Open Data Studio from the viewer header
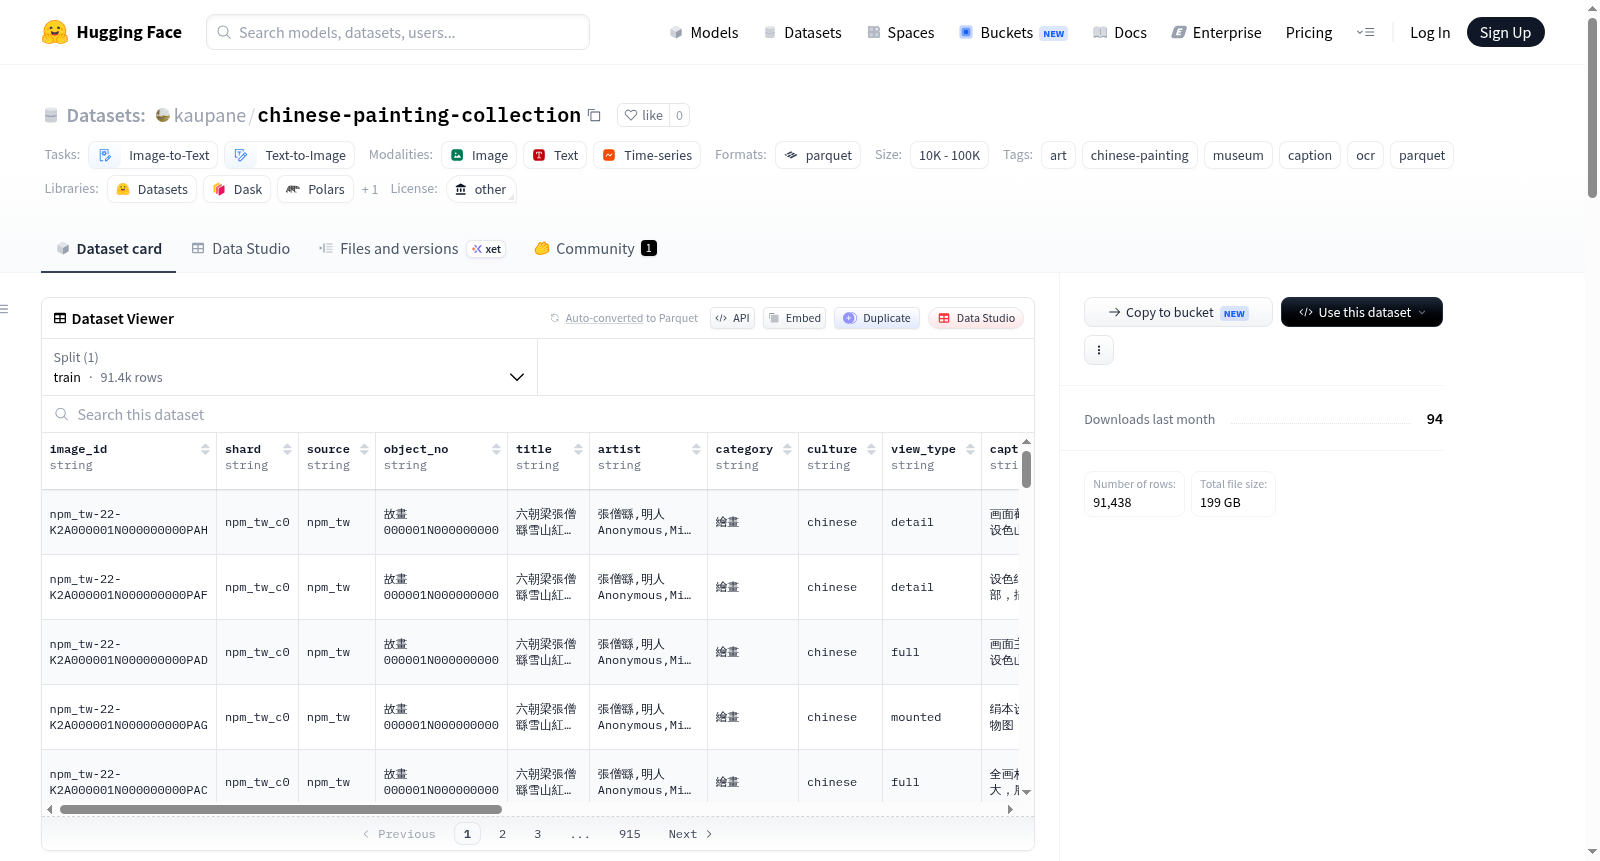Viewport: 1600px width, 861px height. tap(975, 318)
